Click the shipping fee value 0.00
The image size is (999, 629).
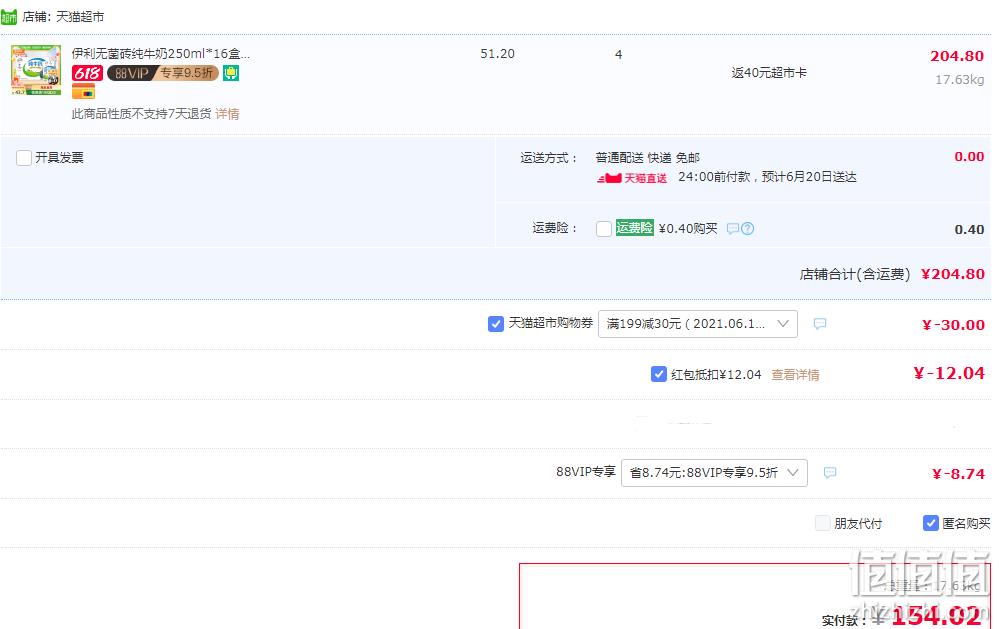[x=969, y=157]
